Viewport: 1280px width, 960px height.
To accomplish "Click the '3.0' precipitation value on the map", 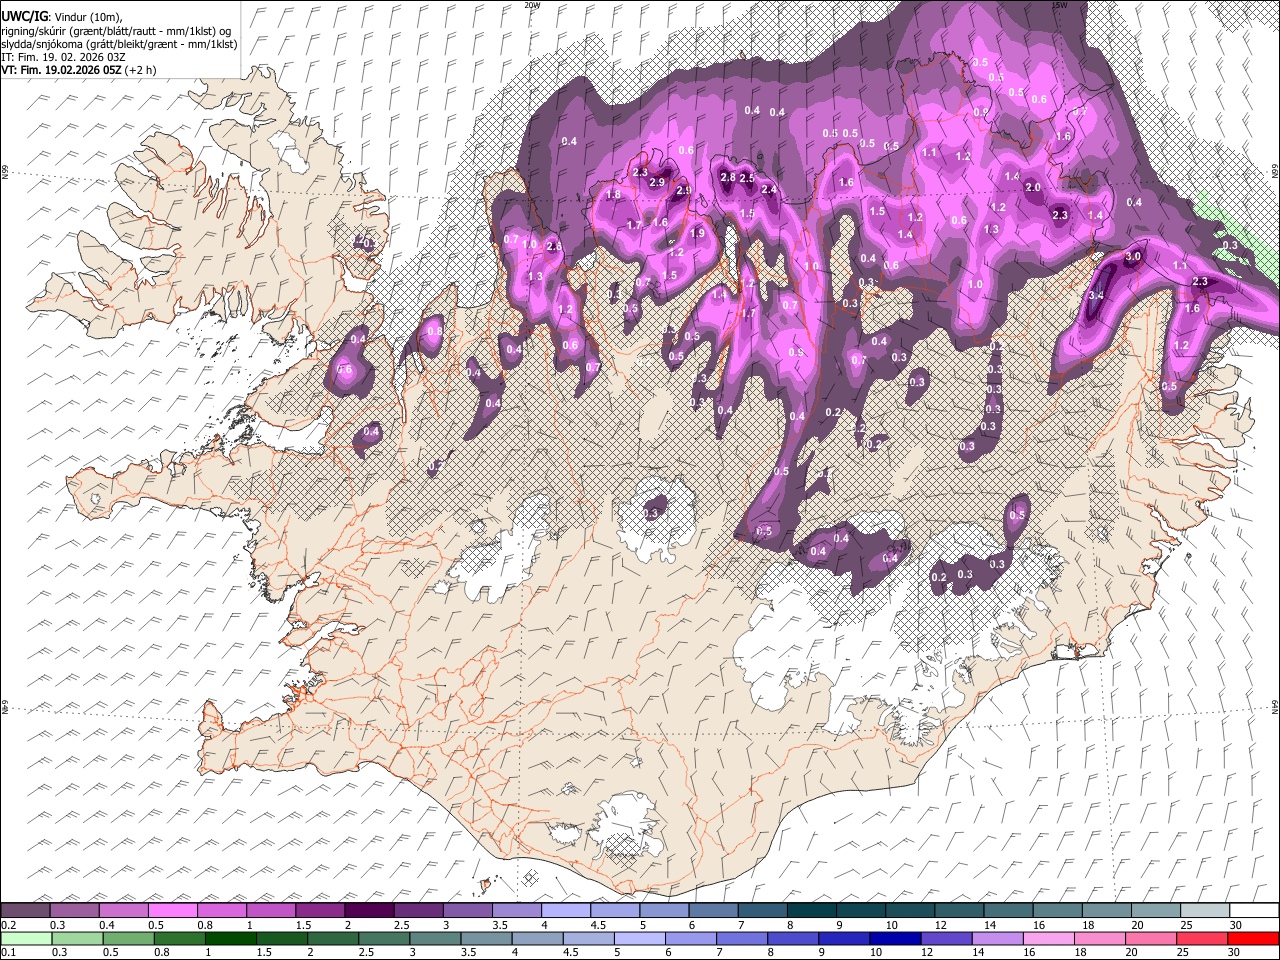I will [1133, 257].
